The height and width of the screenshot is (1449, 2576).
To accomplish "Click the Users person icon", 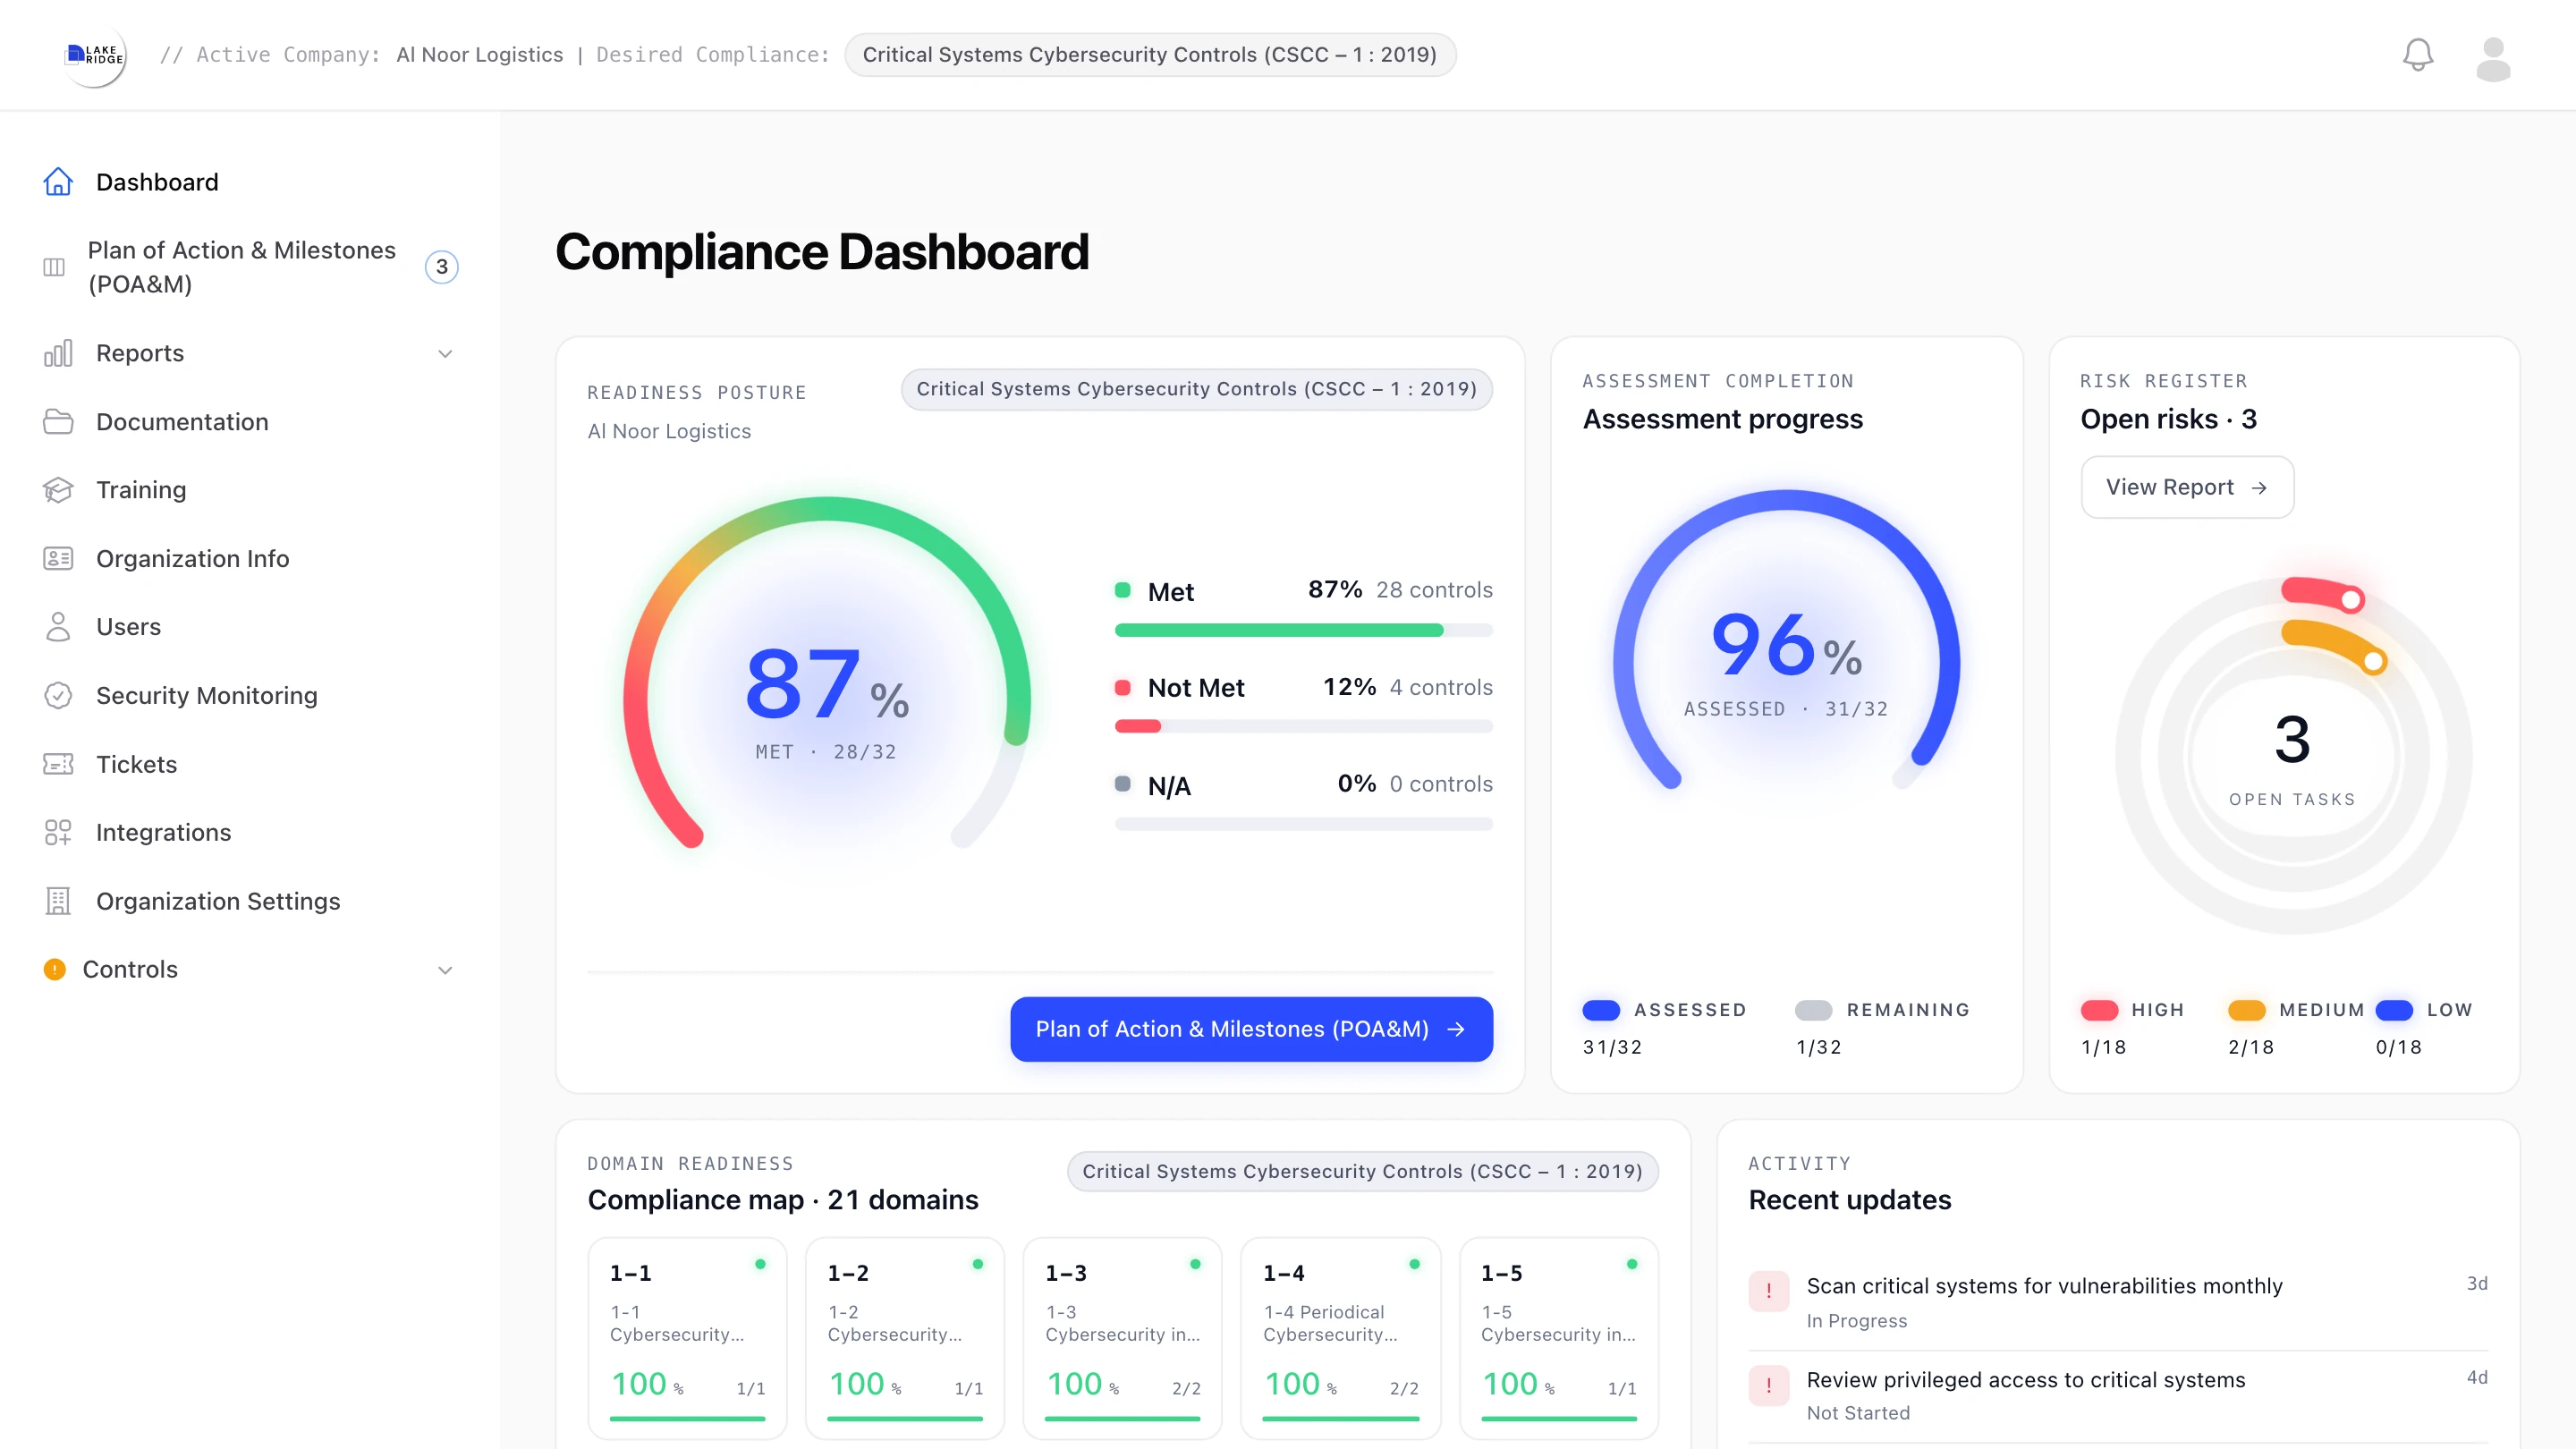I will coord(58,627).
